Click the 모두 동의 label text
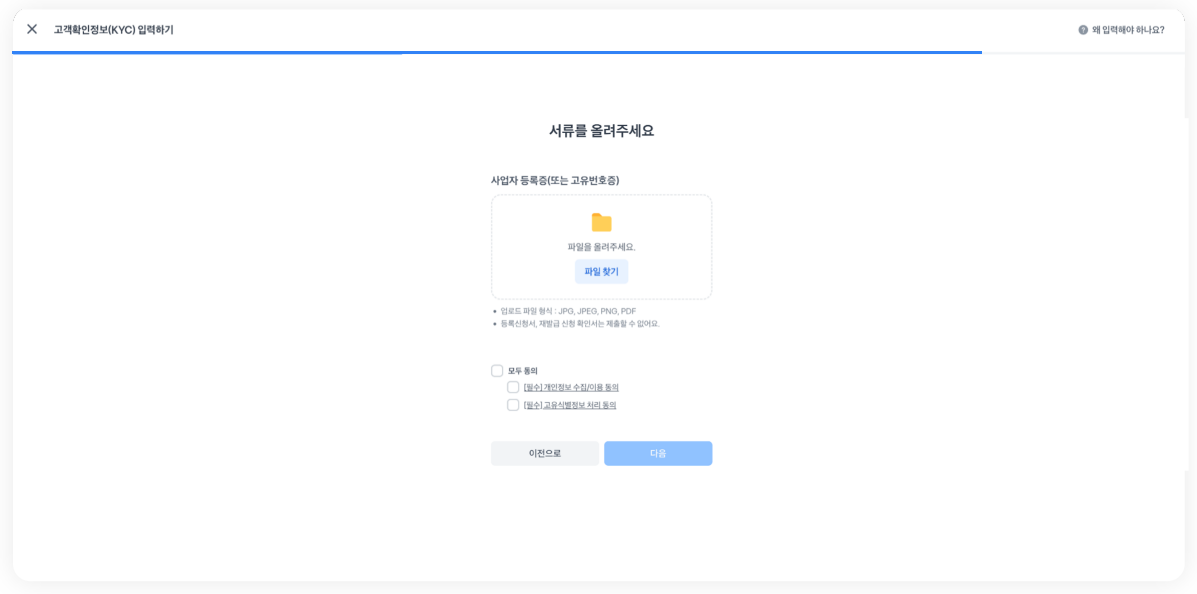Screen dimensions: 1197x594 [x=523, y=371]
